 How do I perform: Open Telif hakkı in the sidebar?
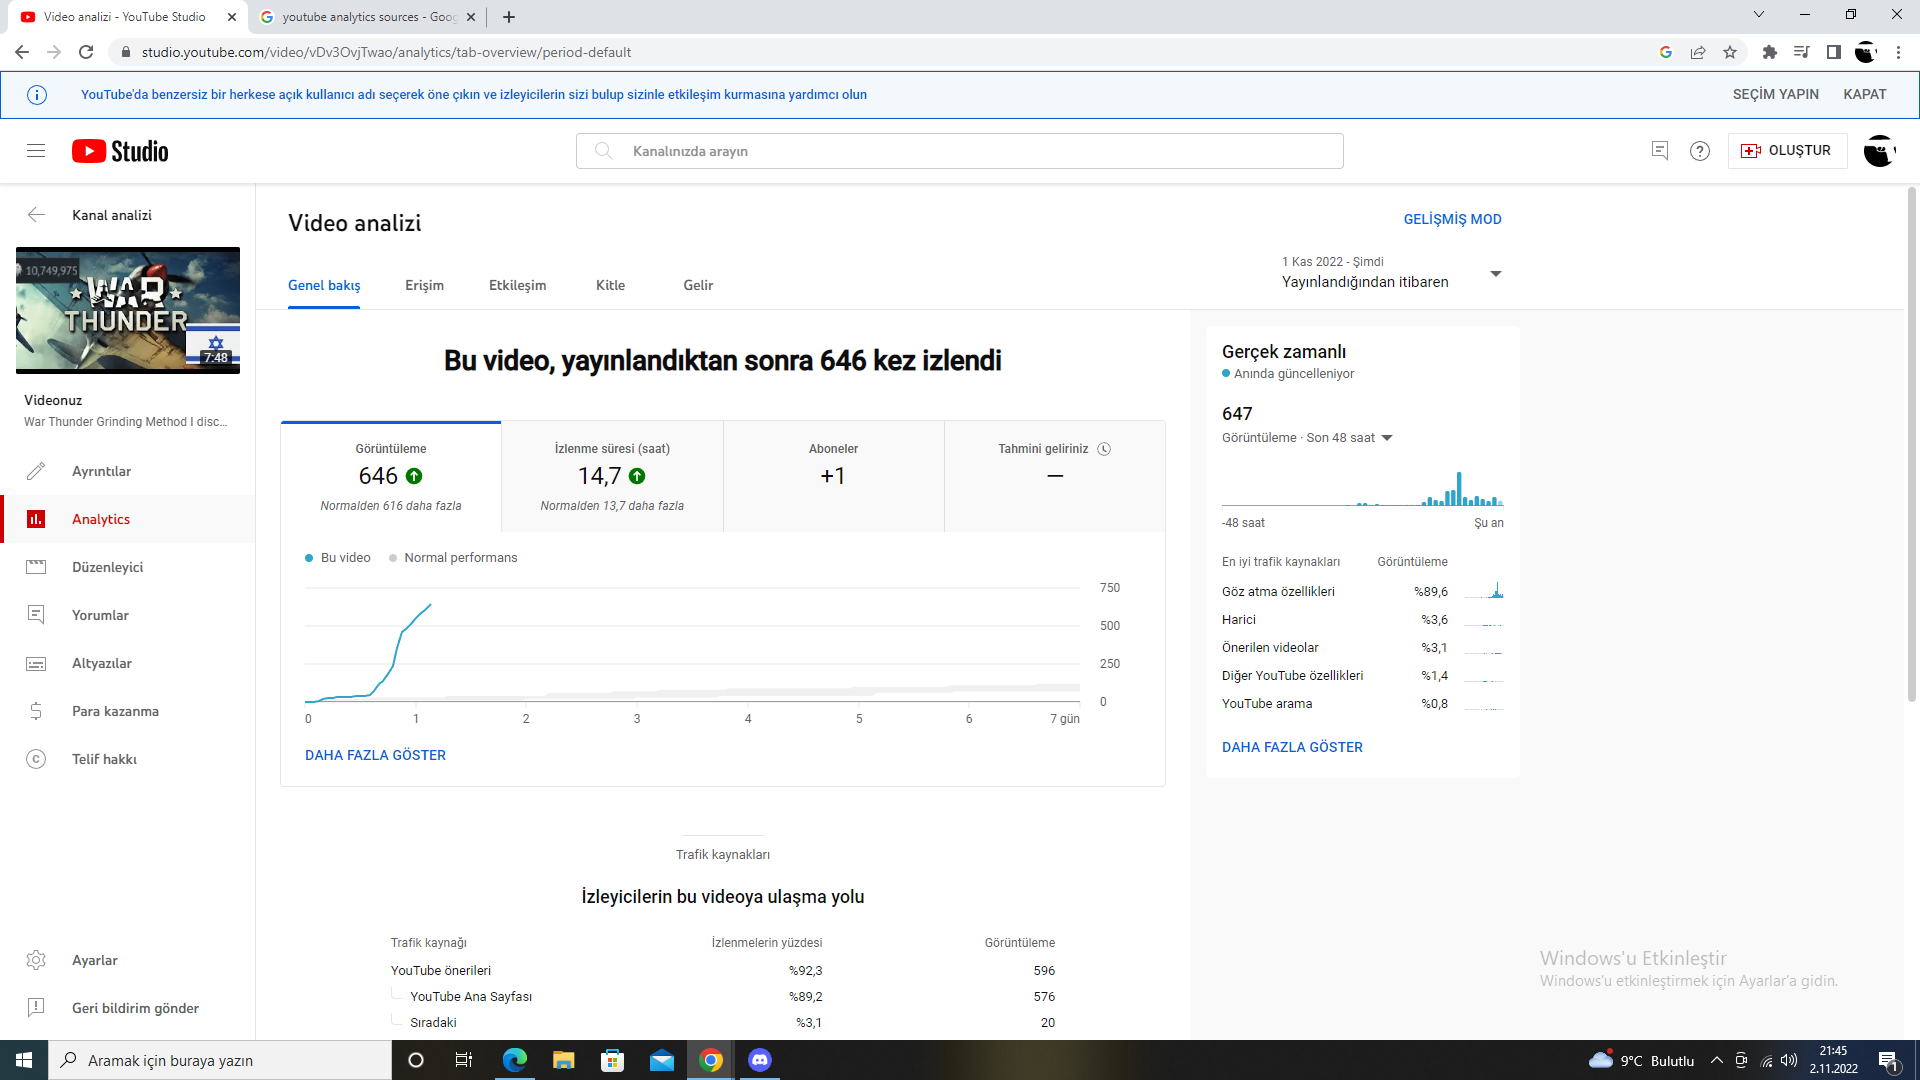pyautogui.click(x=128, y=759)
